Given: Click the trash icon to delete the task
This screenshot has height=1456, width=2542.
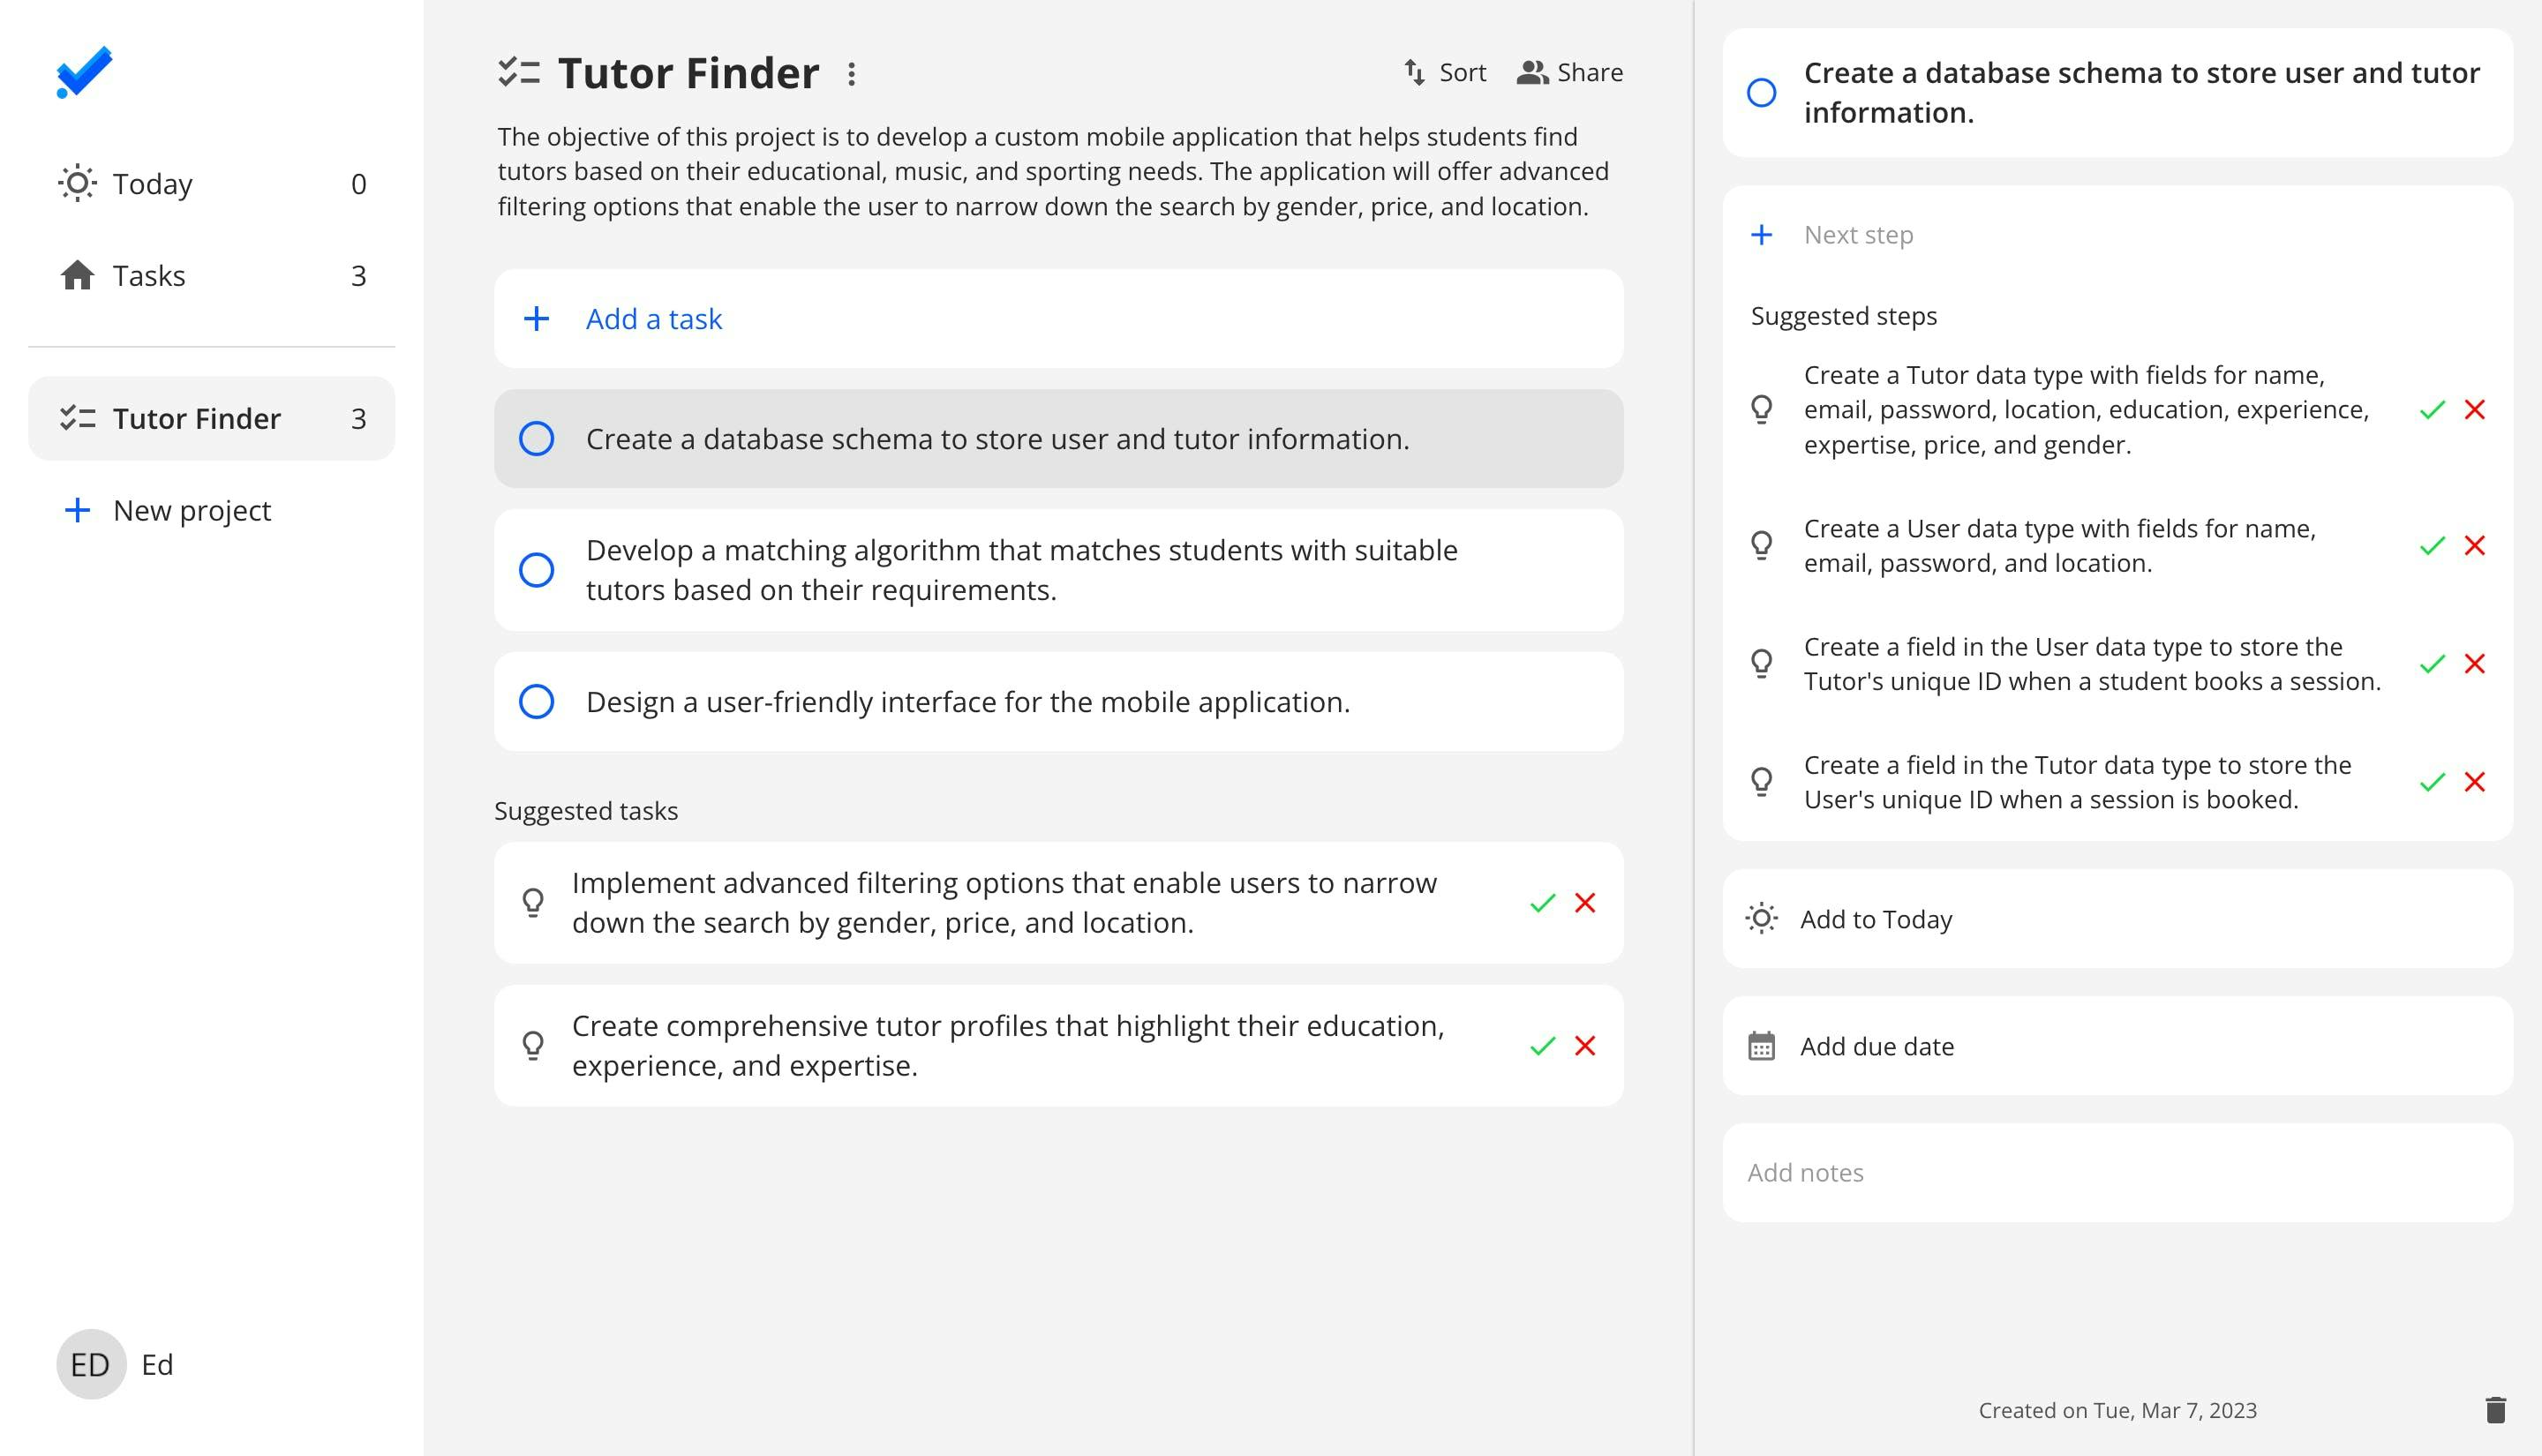Looking at the screenshot, I should pyautogui.click(x=2496, y=1410).
